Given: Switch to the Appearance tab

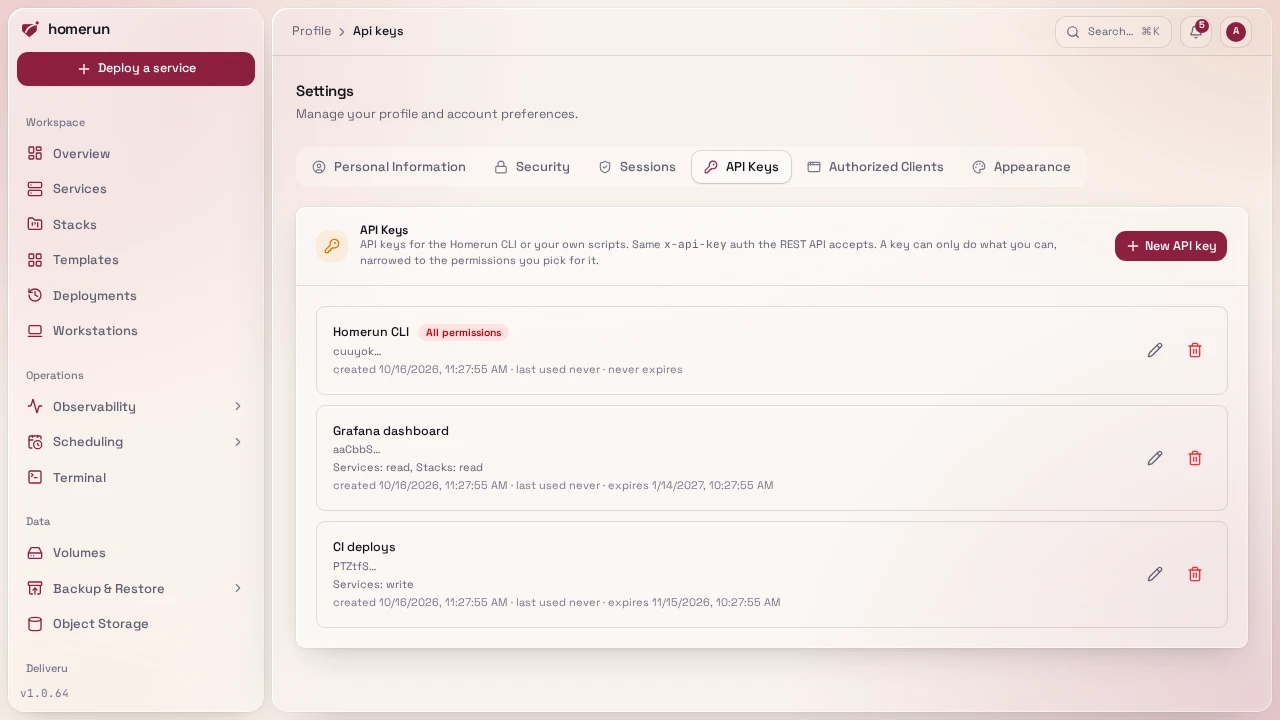Looking at the screenshot, I should click(x=1021, y=167).
